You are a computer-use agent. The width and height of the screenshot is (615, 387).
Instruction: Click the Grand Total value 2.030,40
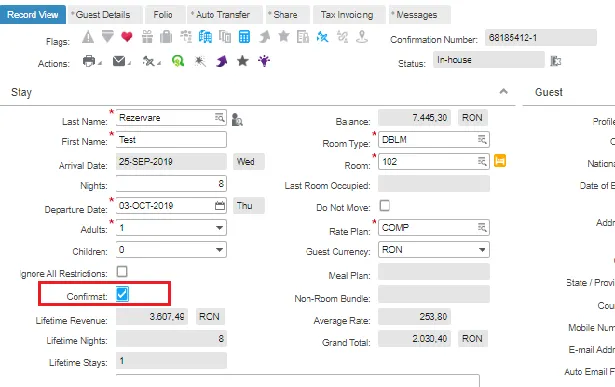[415, 338]
